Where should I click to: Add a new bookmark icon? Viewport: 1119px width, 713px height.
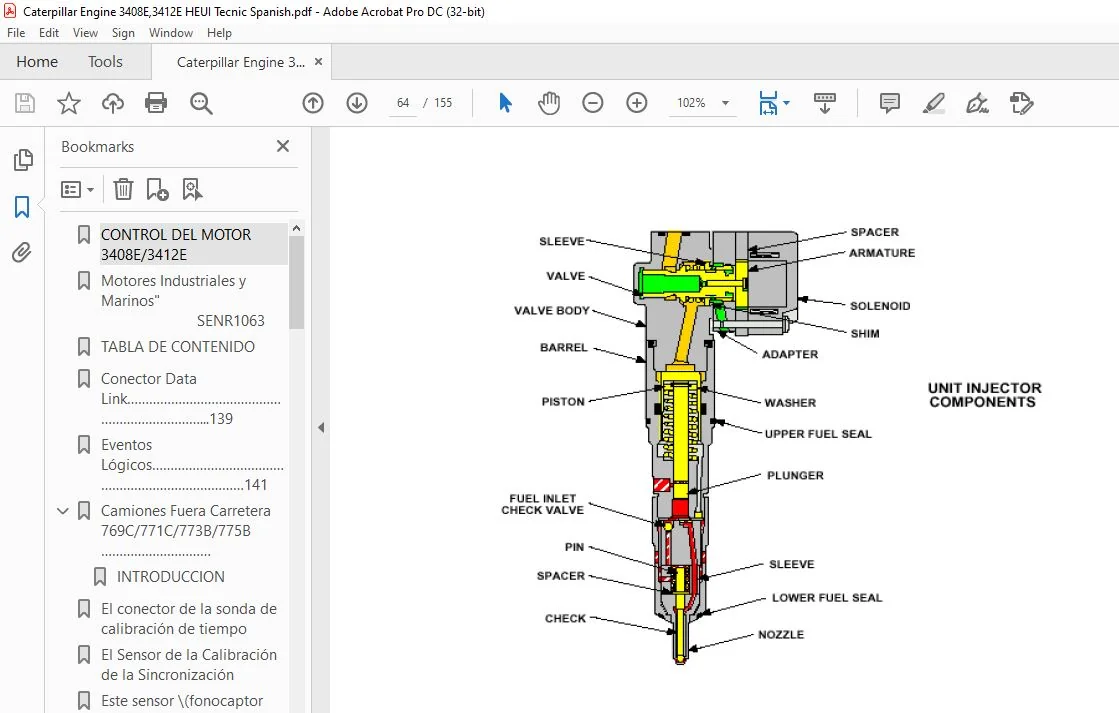click(x=157, y=189)
